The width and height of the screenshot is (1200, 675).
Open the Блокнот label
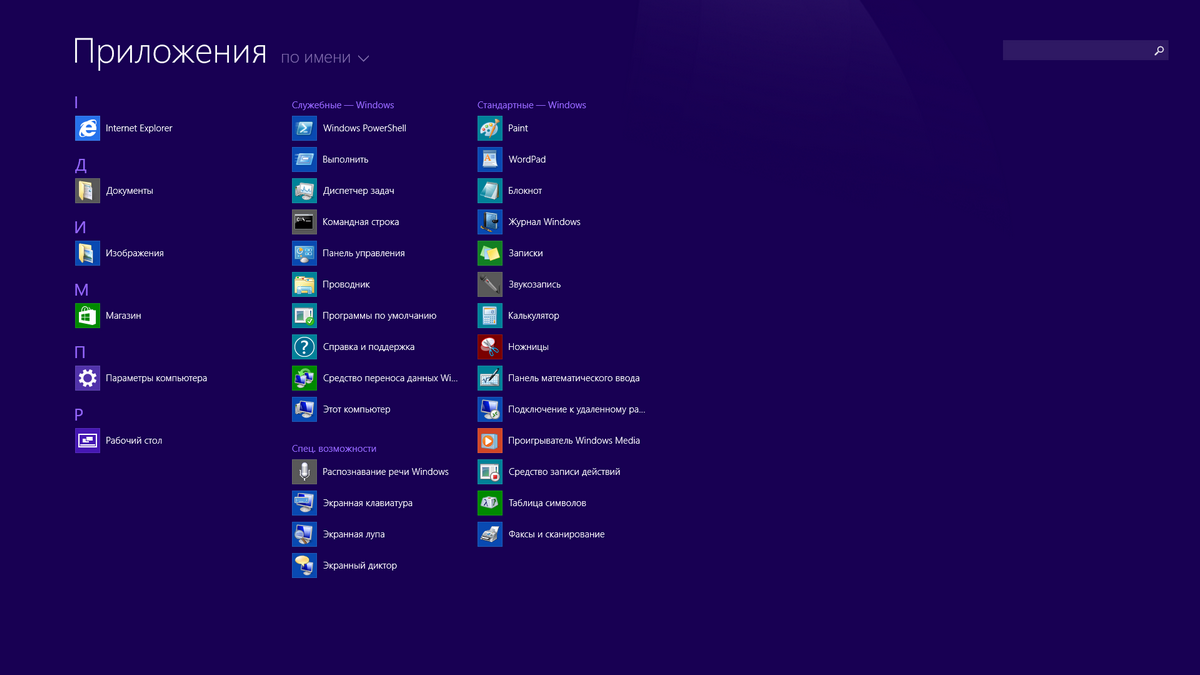(x=525, y=191)
